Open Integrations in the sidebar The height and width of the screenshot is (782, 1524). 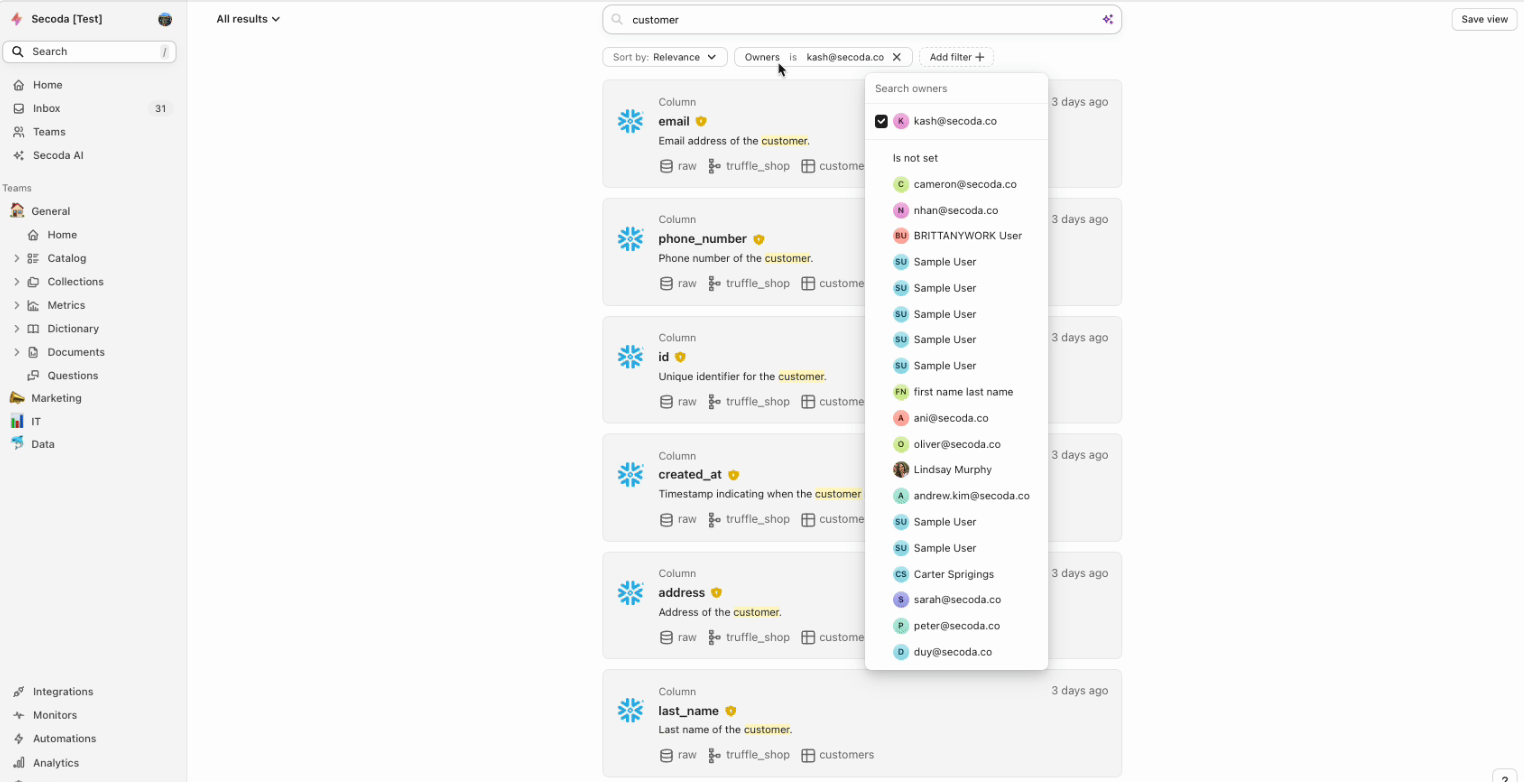point(62,691)
